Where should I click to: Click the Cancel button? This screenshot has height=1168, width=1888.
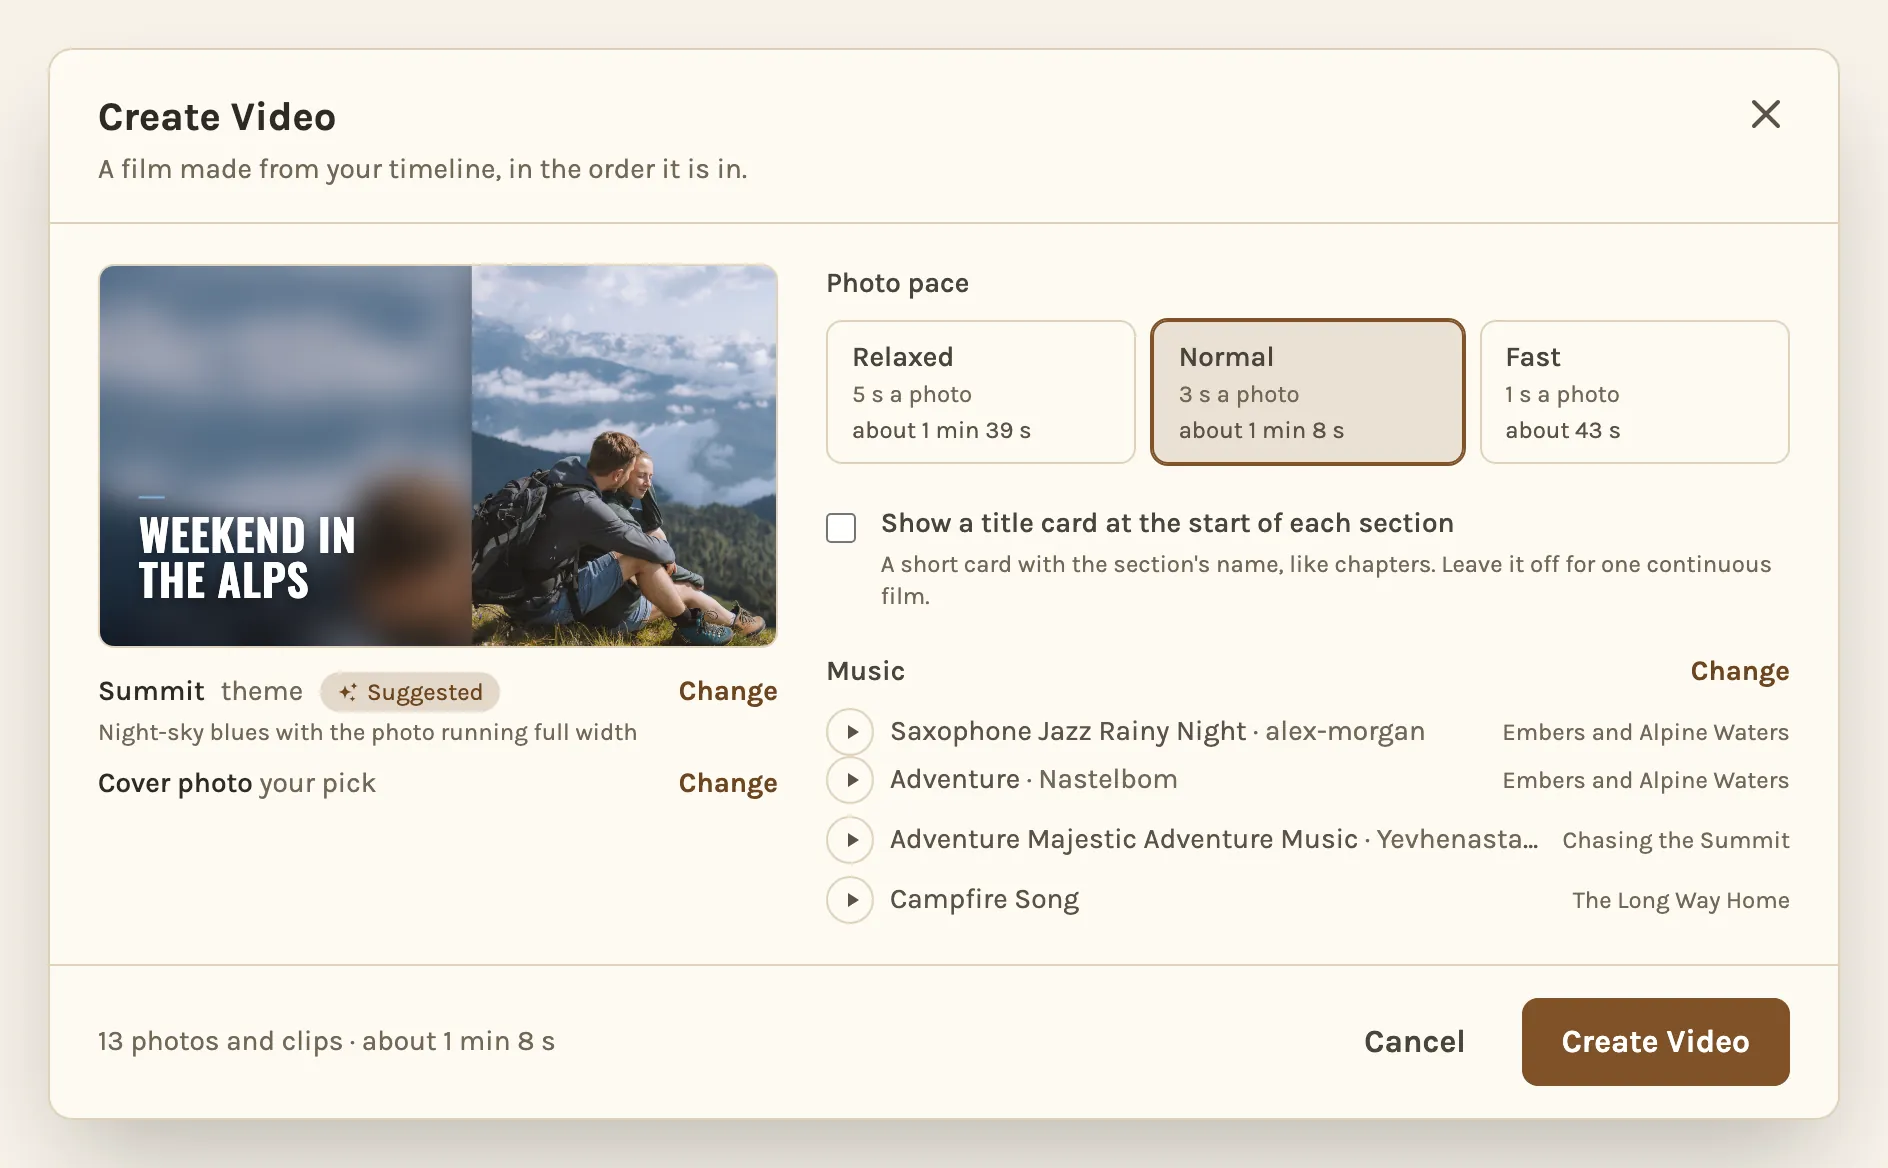tap(1414, 1042)
